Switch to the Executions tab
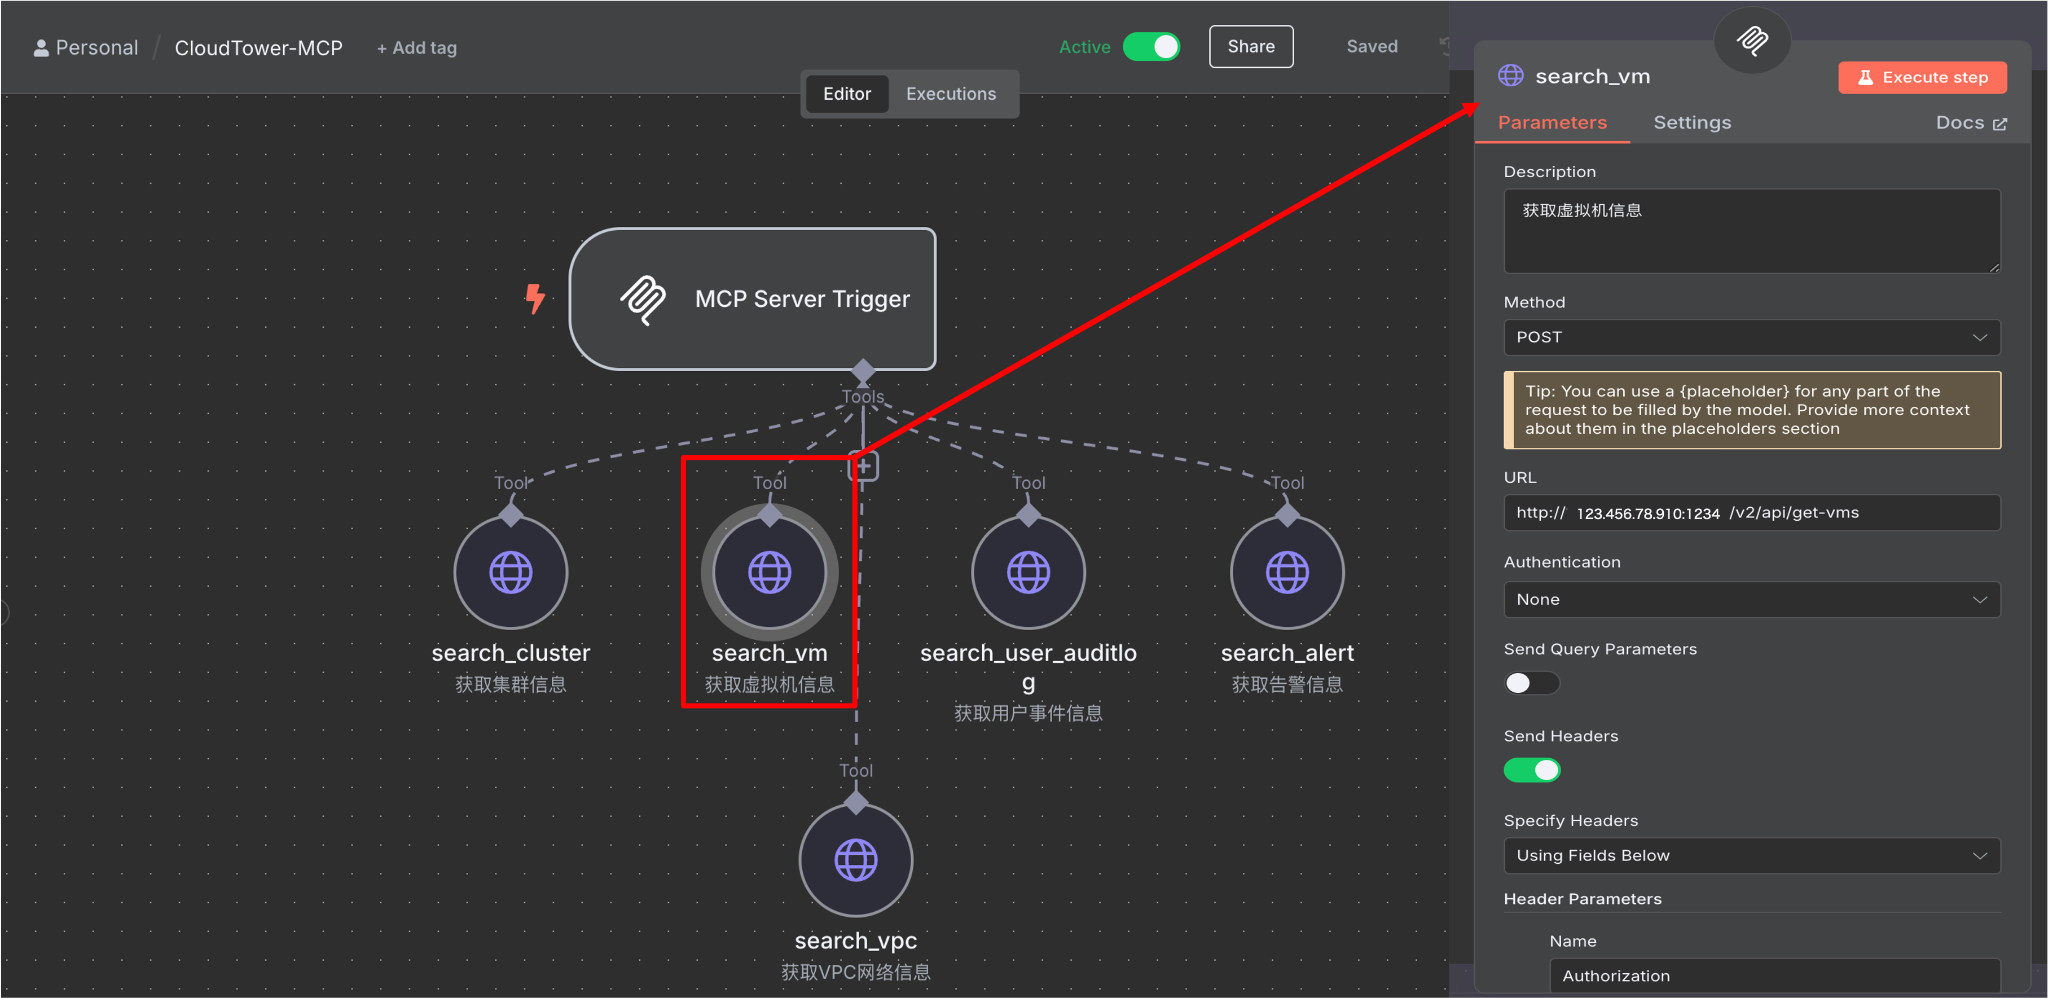2048x998 pixels. coord(951,94)
